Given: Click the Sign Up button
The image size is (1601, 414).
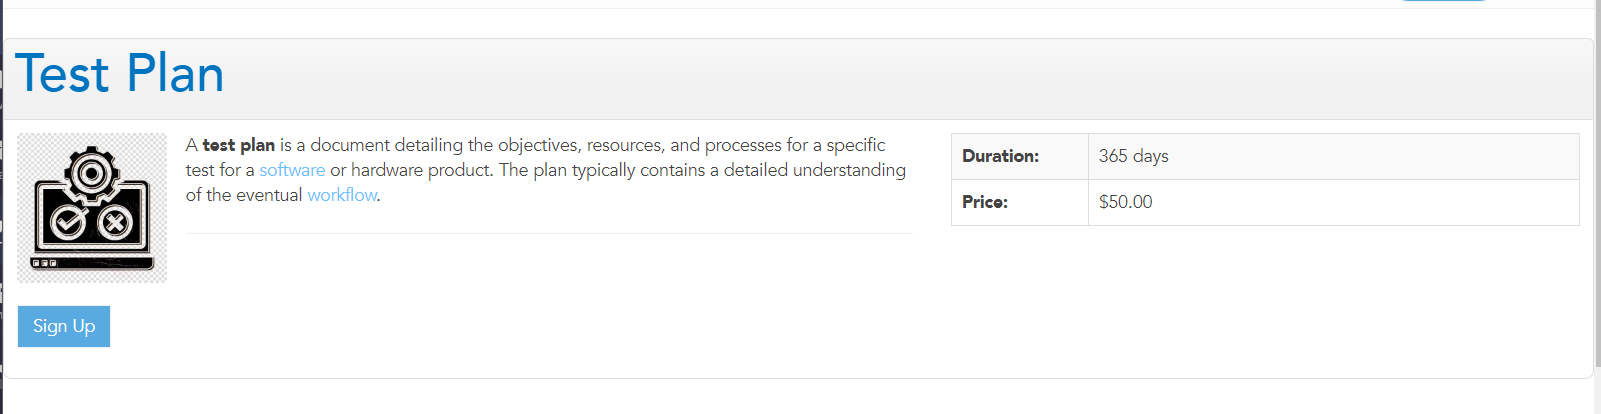Looking at the screenshot, I should pos(64,326).
